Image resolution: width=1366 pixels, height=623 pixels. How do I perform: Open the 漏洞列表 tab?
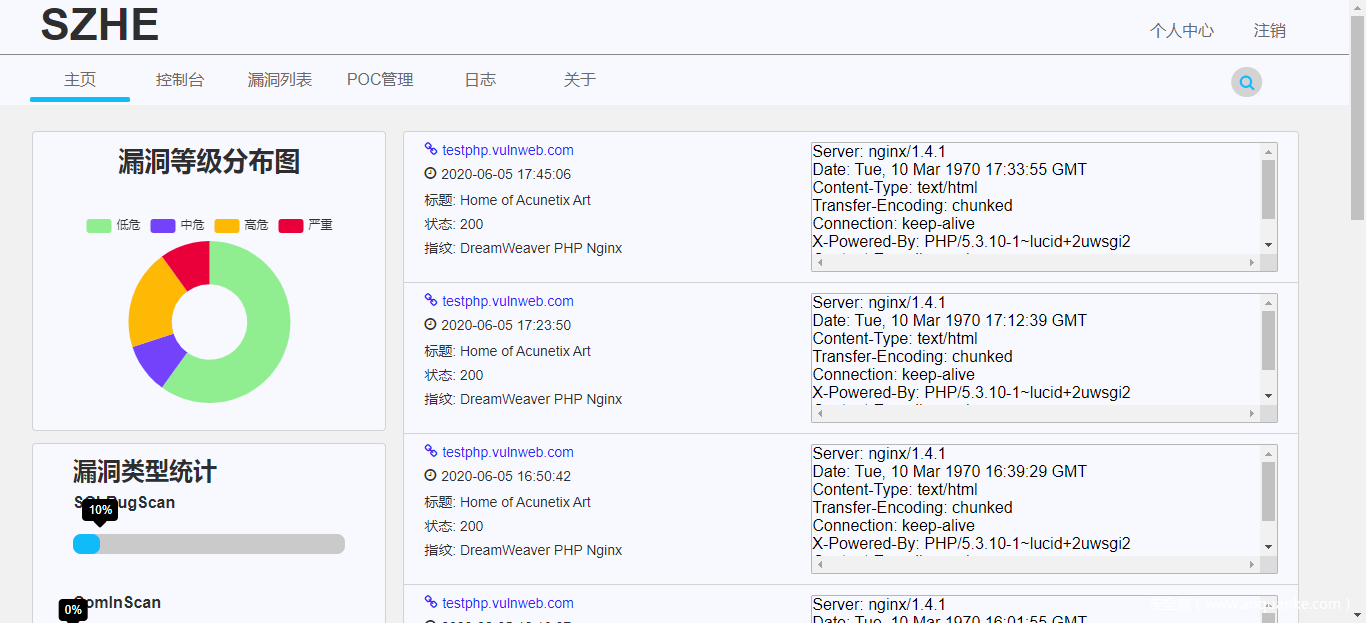(280, 80)
